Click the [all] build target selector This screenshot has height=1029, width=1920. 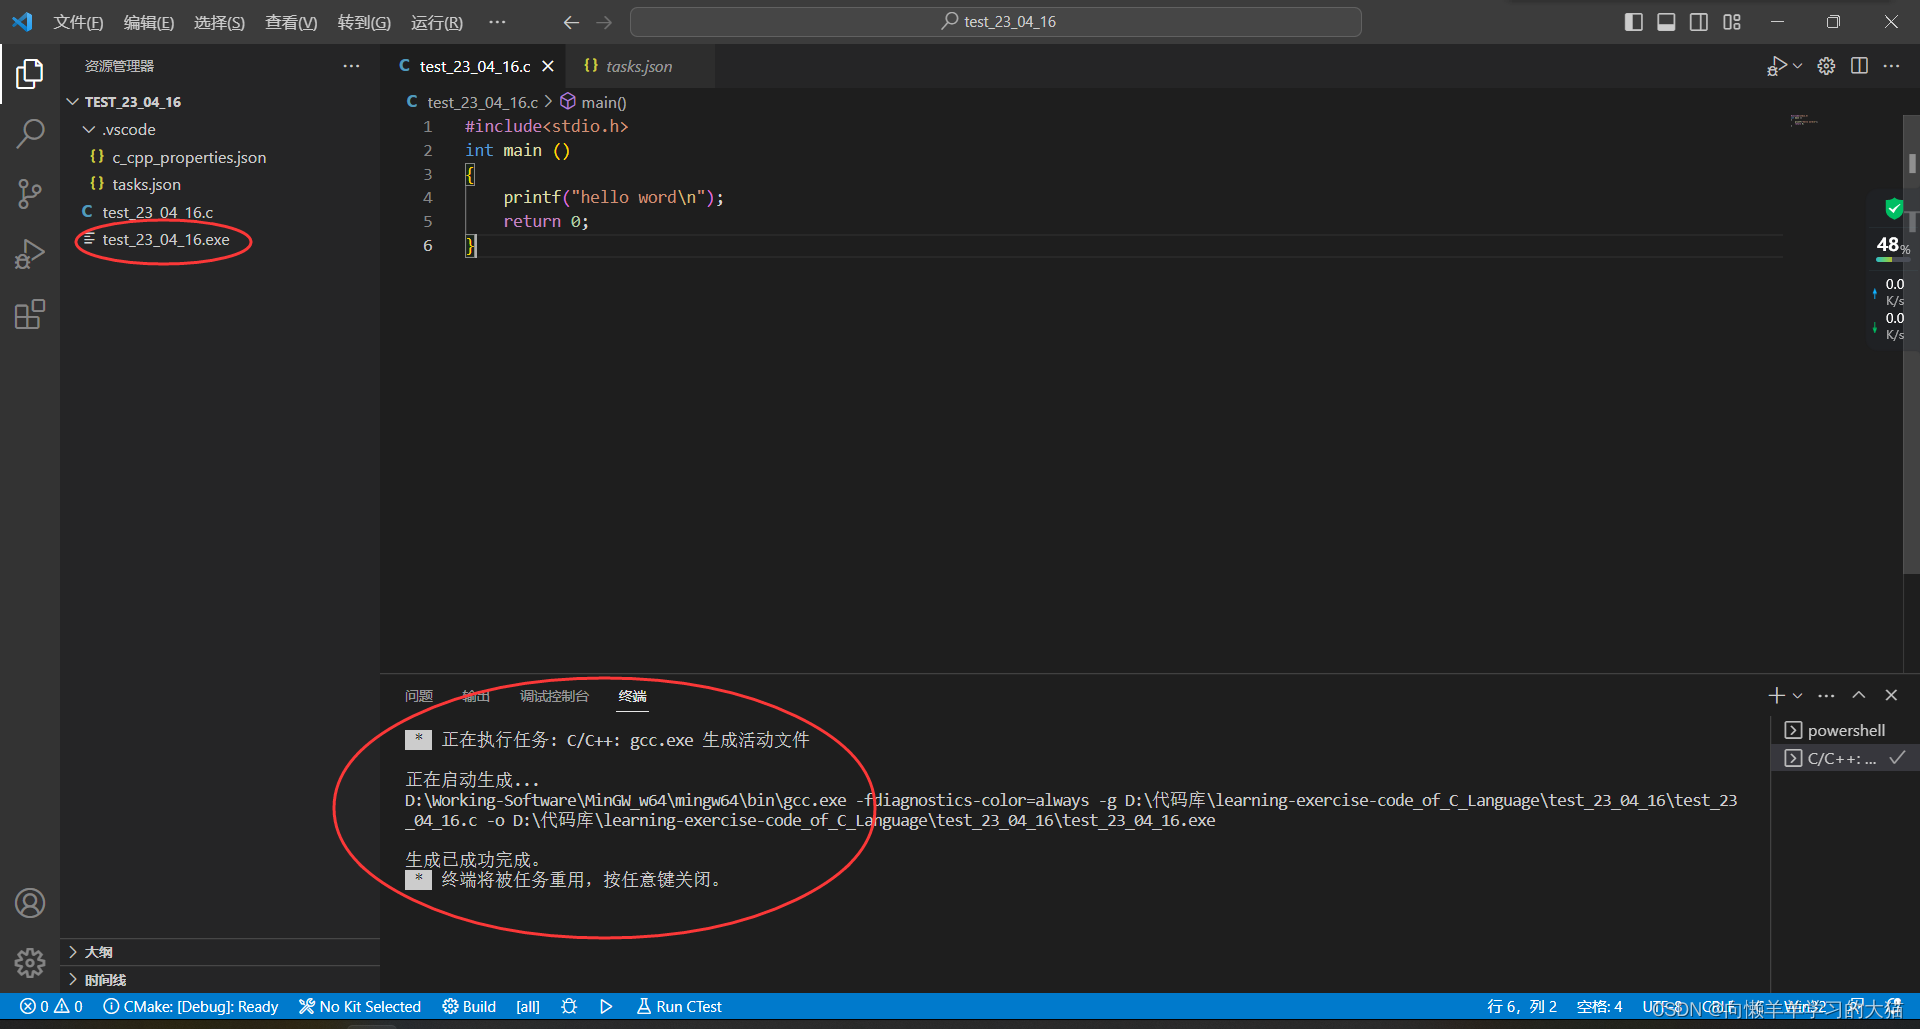[528, 1006]
